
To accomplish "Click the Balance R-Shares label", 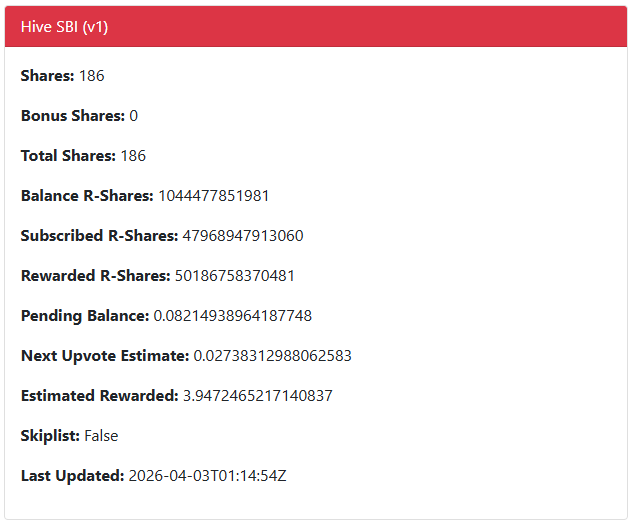I will click(x=87, y=196).
